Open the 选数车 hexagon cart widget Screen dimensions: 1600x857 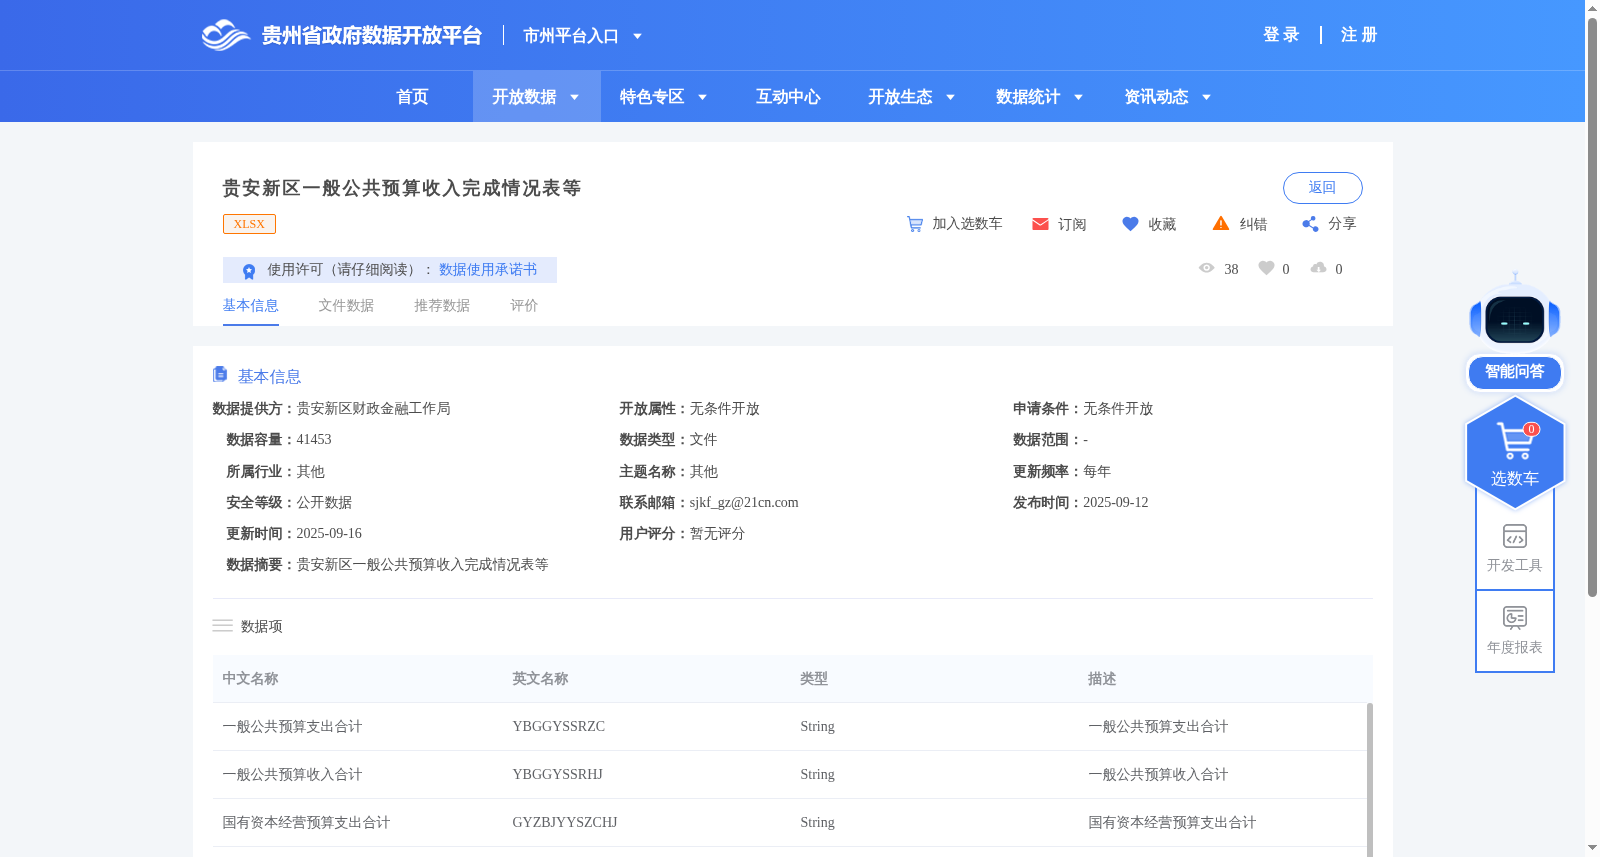(1515, 452)
